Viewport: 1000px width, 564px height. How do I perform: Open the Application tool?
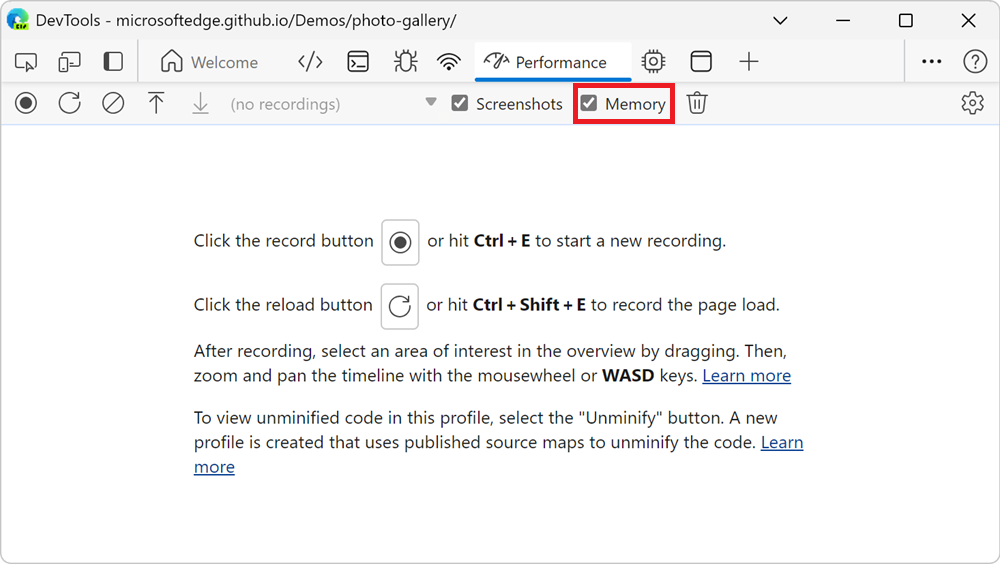(x=701, y=62)
